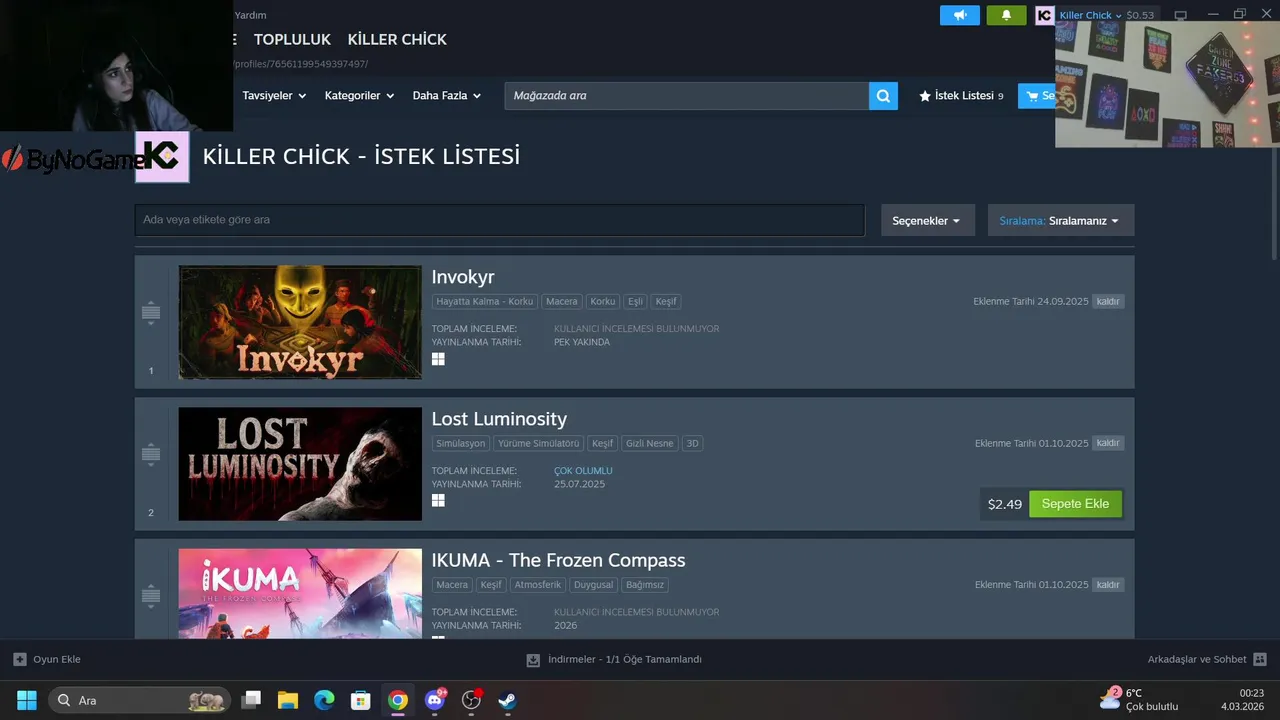Click the Oyun Ekle plus icon
Viewport: 1280px width, 720px height.
pos(20,659)
